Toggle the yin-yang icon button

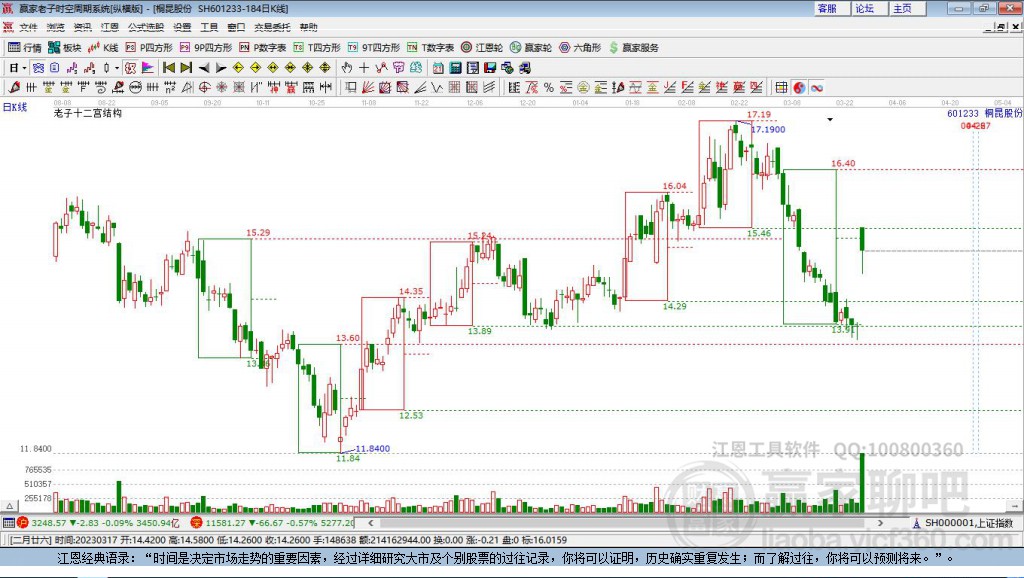(x=799, y=88)
